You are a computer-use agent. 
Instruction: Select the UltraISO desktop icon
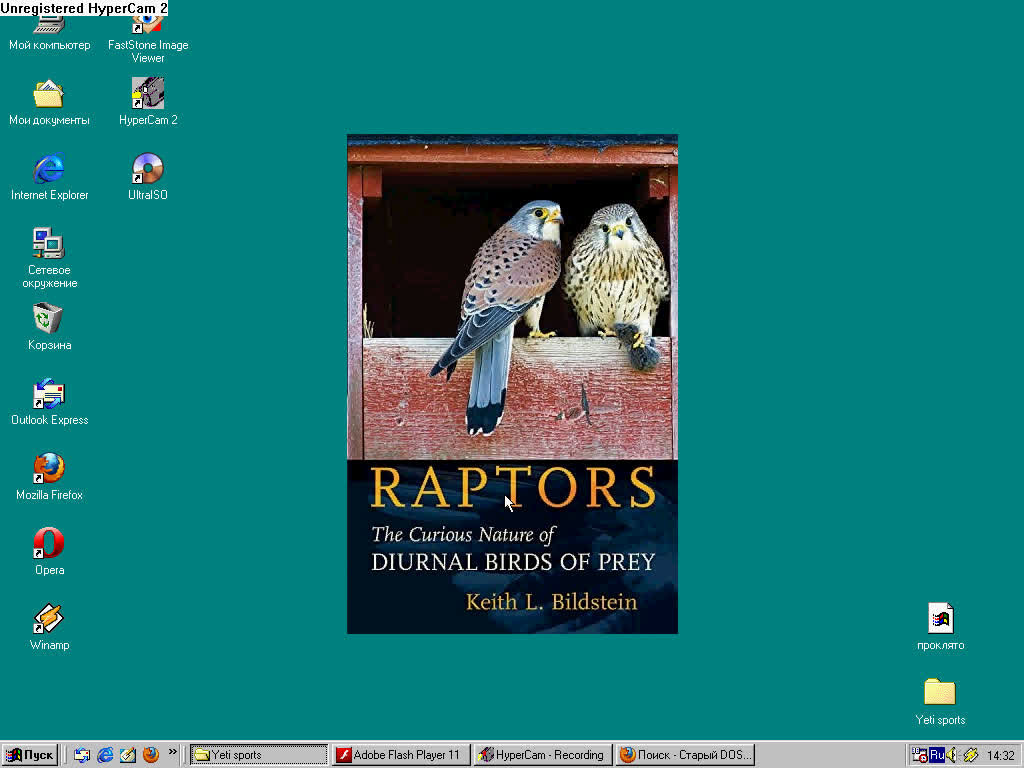pyautogui.click(x=148, y=170)
